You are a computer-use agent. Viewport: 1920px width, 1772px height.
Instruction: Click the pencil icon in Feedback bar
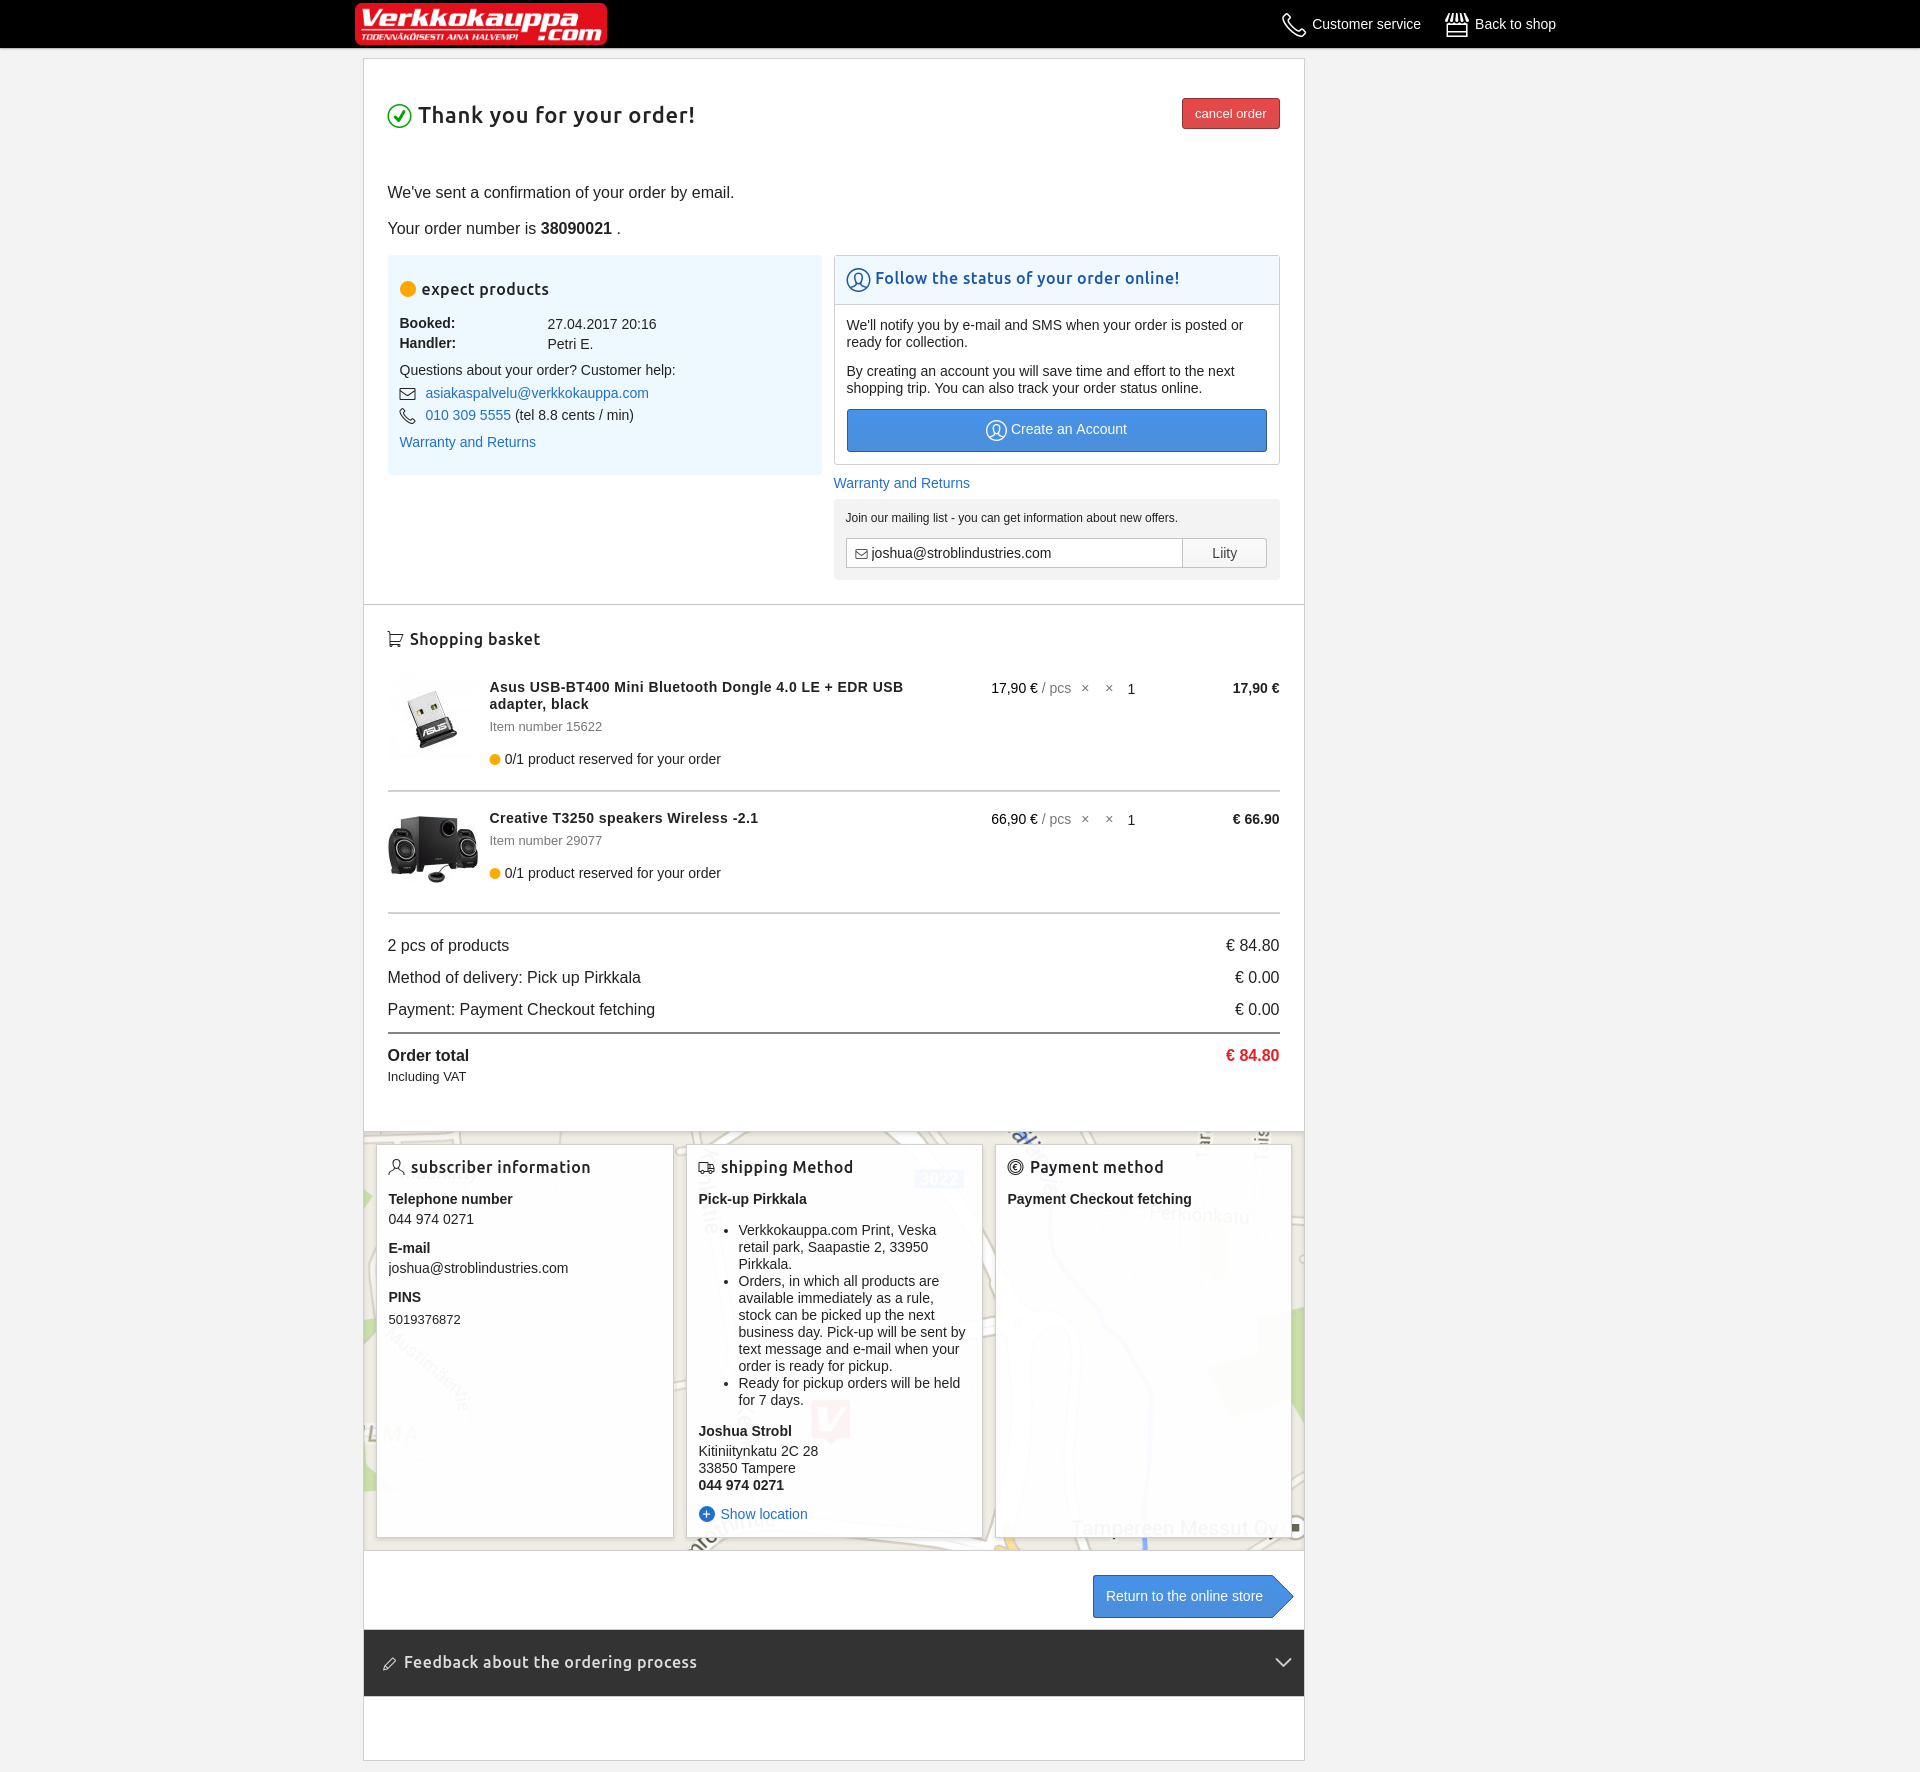(x=389, y=1664)
